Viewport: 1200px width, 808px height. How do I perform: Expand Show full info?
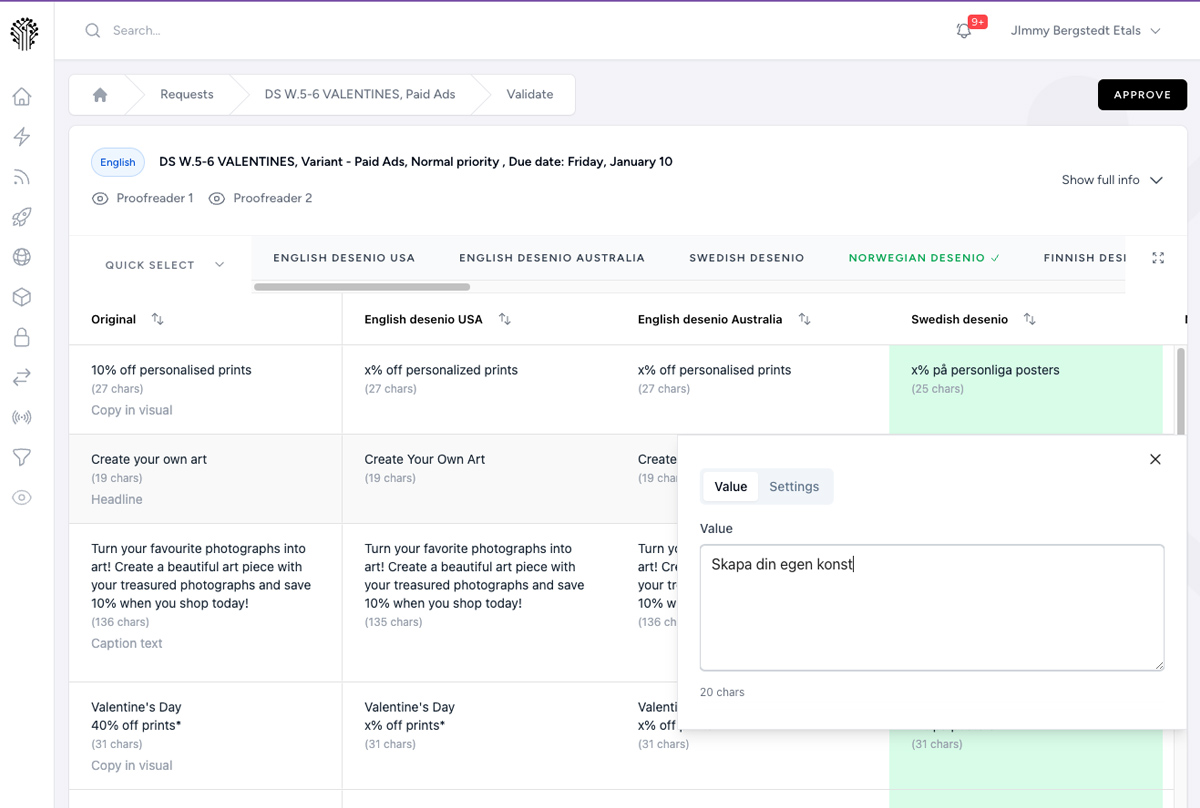1112,180
